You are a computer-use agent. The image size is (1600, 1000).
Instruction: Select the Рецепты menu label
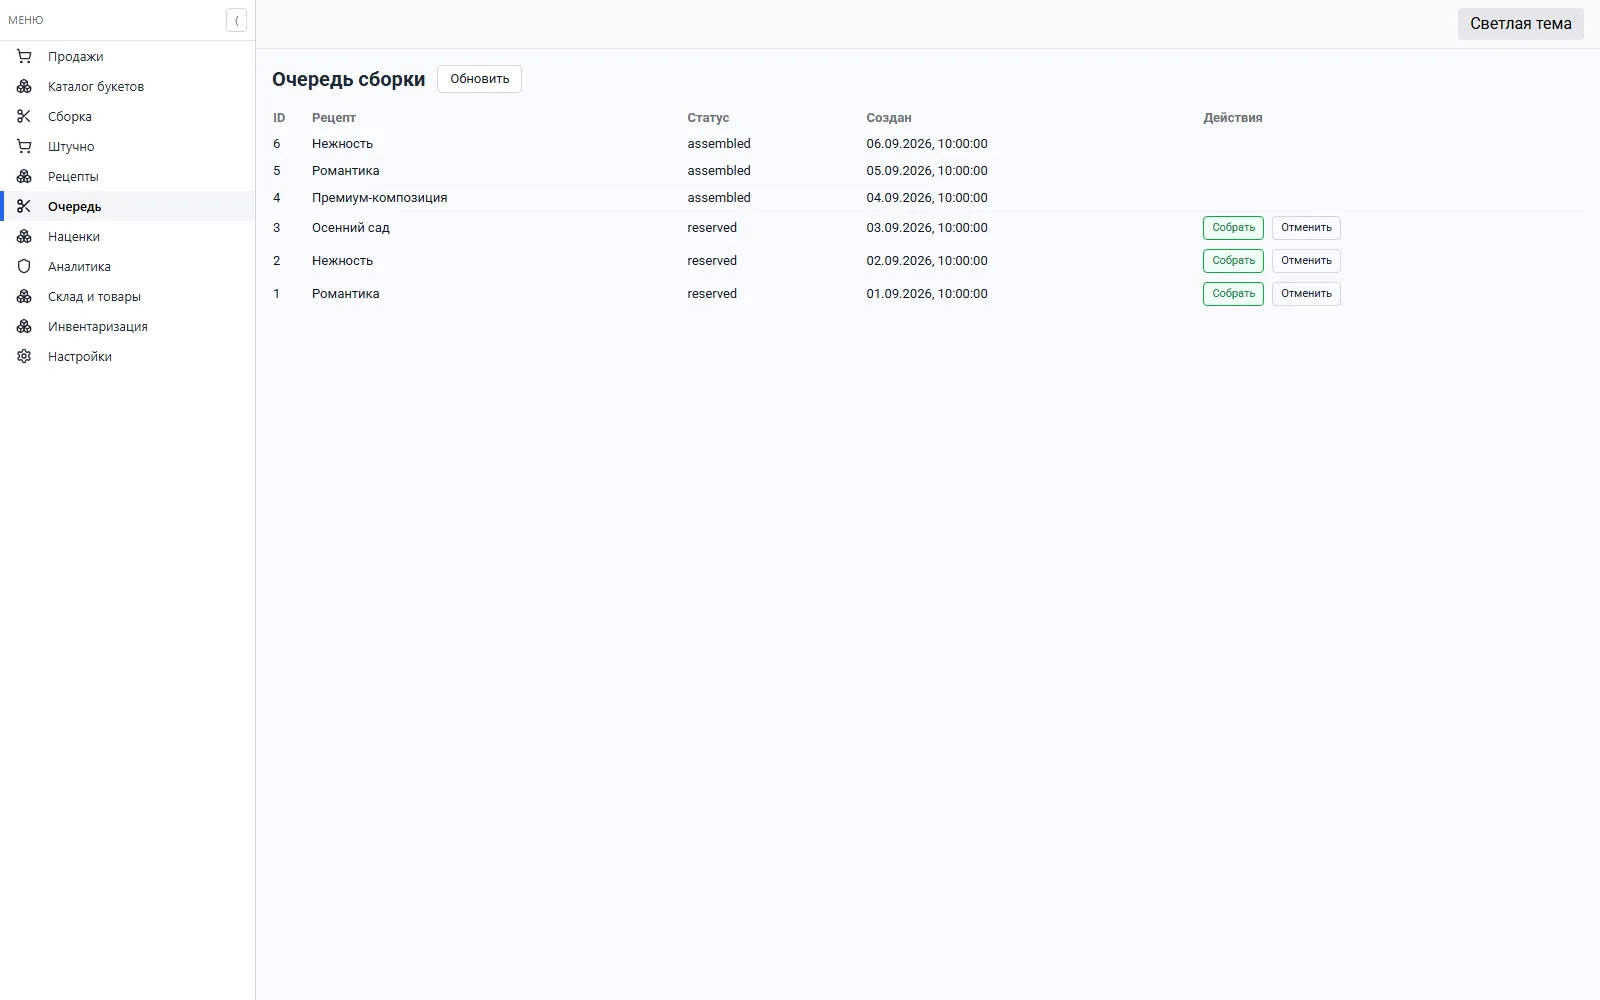(x=73, y=177)
